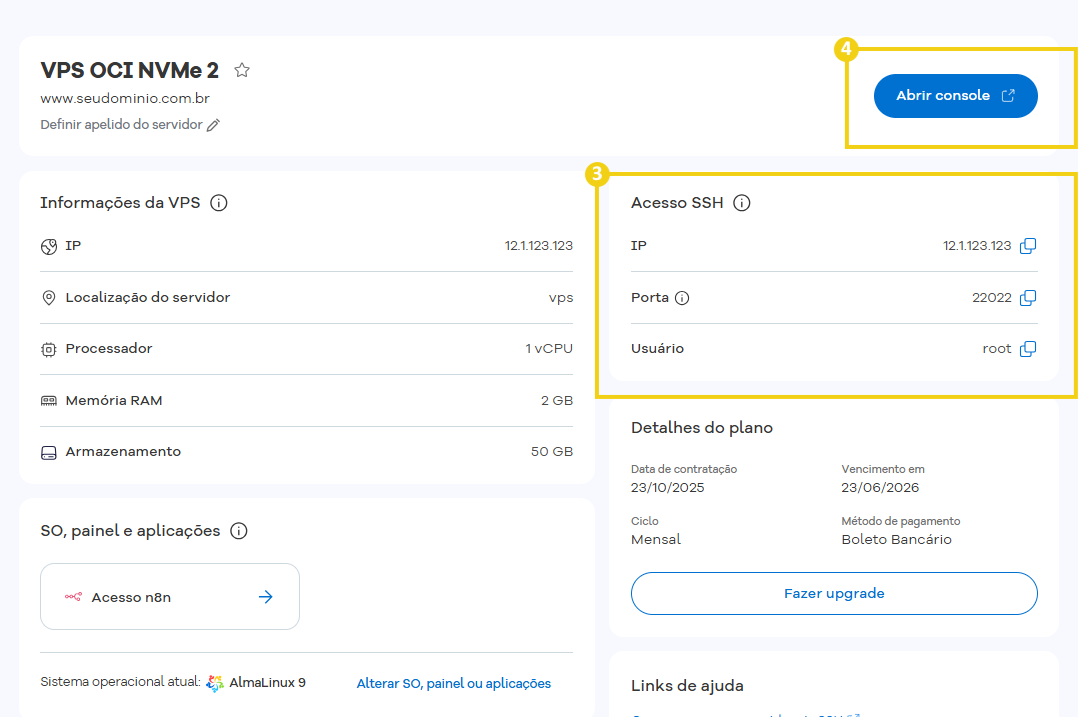The height and width of the screenshot is (717, 1078).
Task: Open info icon beside Informações da VPS
Action: click(219, 203)
